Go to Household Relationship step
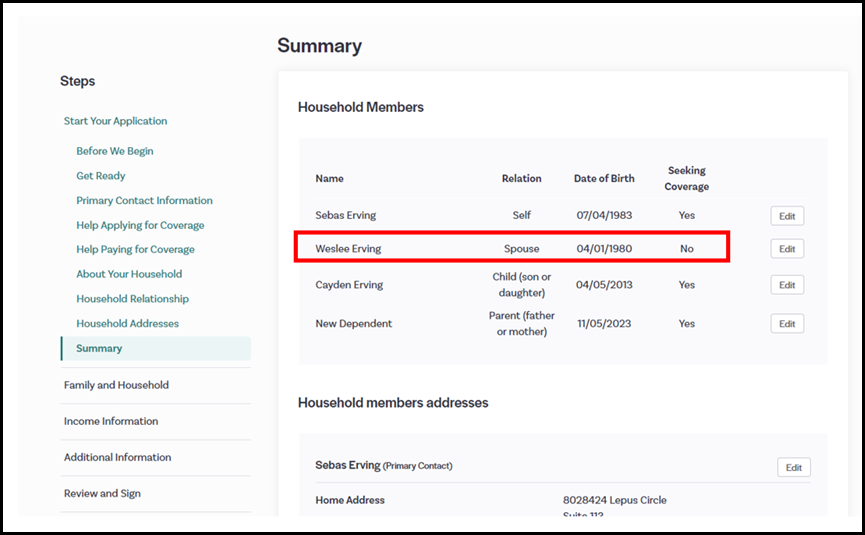Screen dimensions: 865x535 pyautogui.click(x=132, y=299)
